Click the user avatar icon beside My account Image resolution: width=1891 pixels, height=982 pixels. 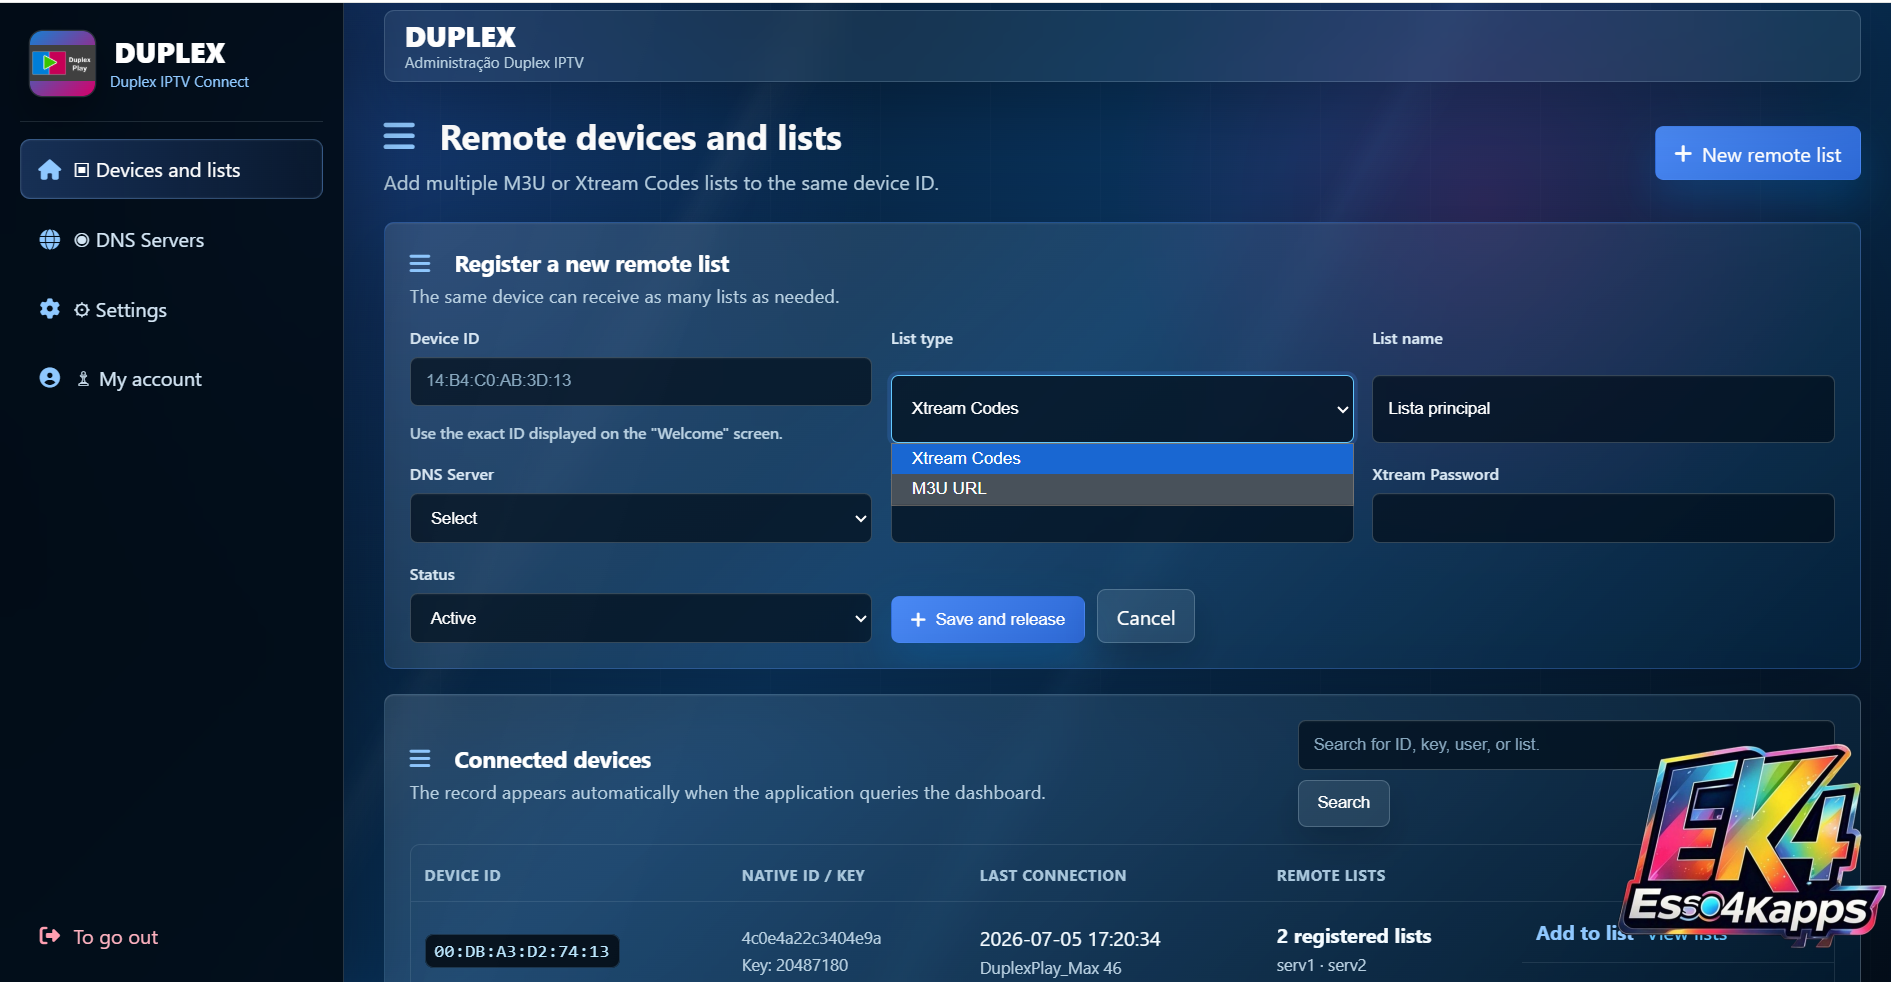(49, 378)
